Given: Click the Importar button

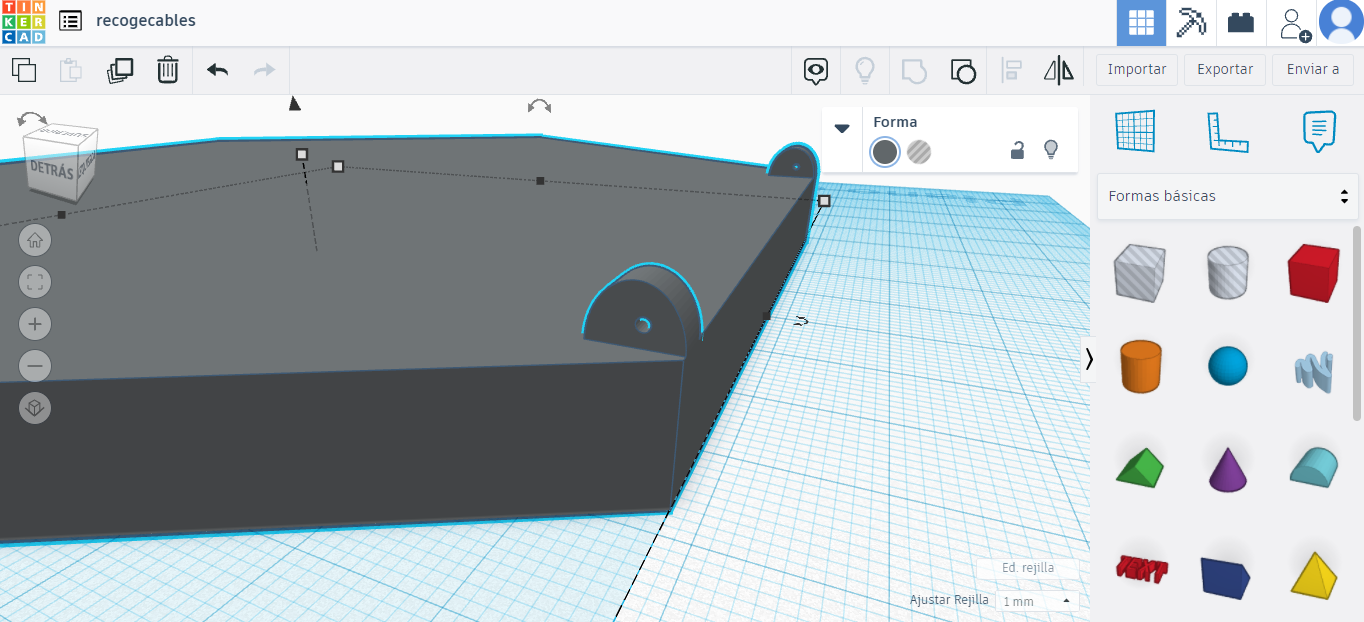Looking at the screenshot, I should tap(1137, 70).
